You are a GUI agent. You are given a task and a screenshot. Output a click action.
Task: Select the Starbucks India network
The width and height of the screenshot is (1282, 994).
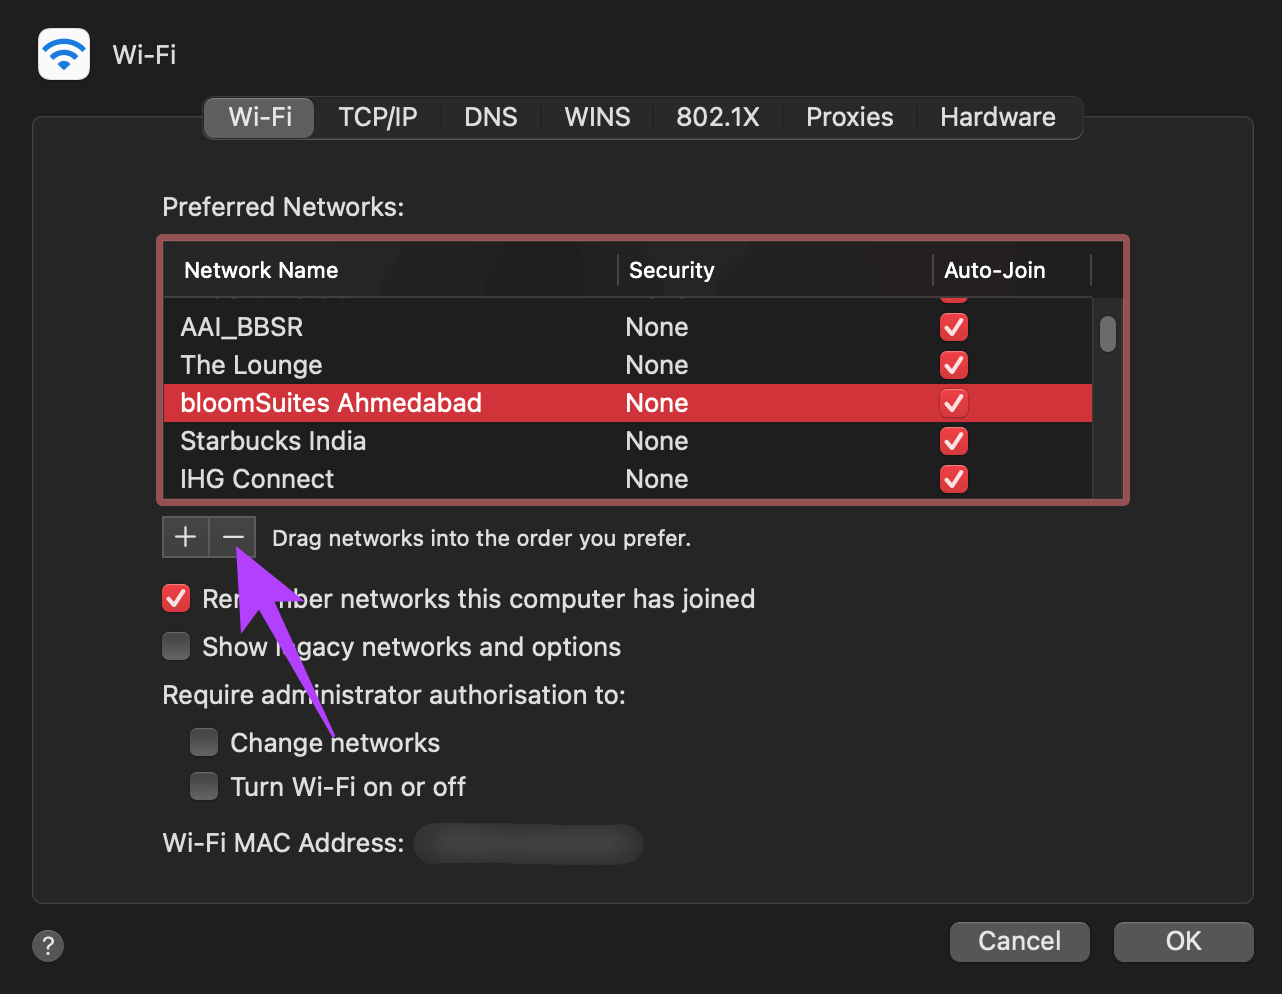coord(628,441)
